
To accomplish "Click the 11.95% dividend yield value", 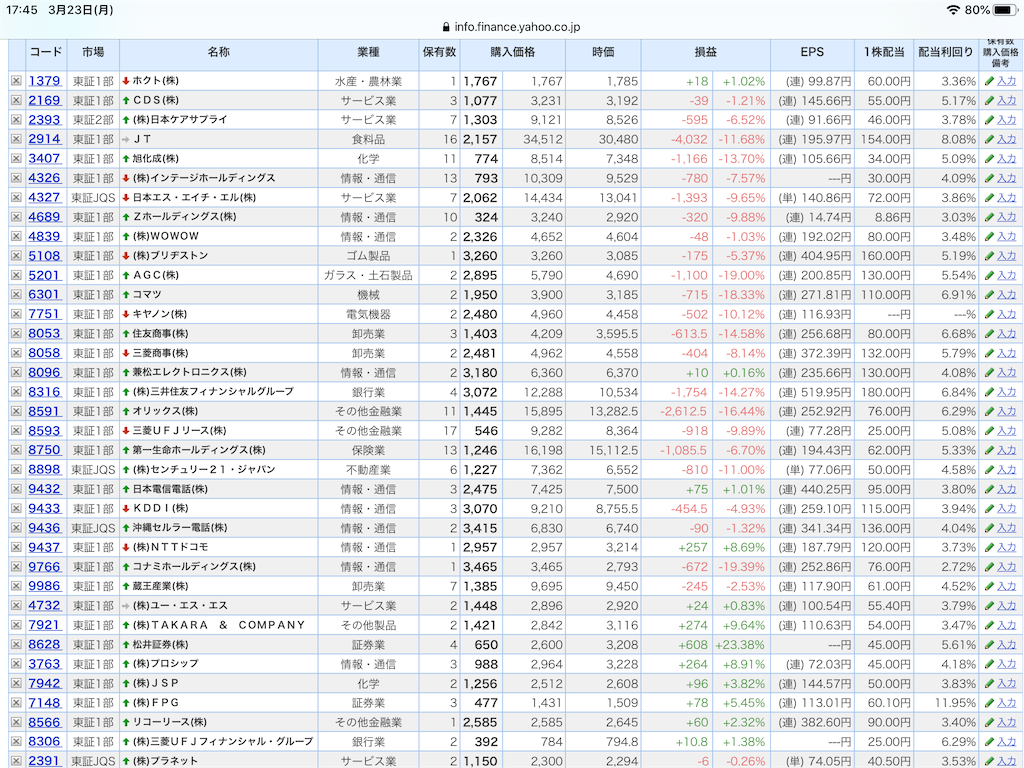I will click(955, 703).
